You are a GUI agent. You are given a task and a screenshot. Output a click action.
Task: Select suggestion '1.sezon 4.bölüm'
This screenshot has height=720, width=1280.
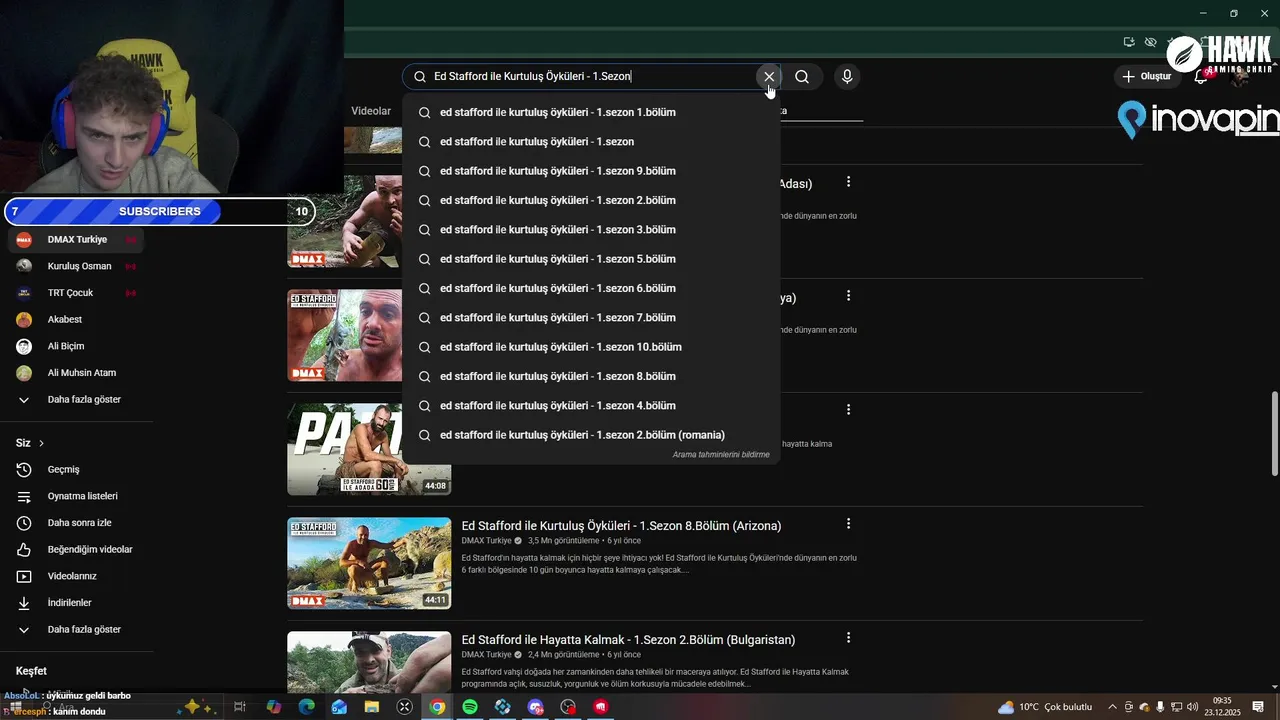click(590, 406)
